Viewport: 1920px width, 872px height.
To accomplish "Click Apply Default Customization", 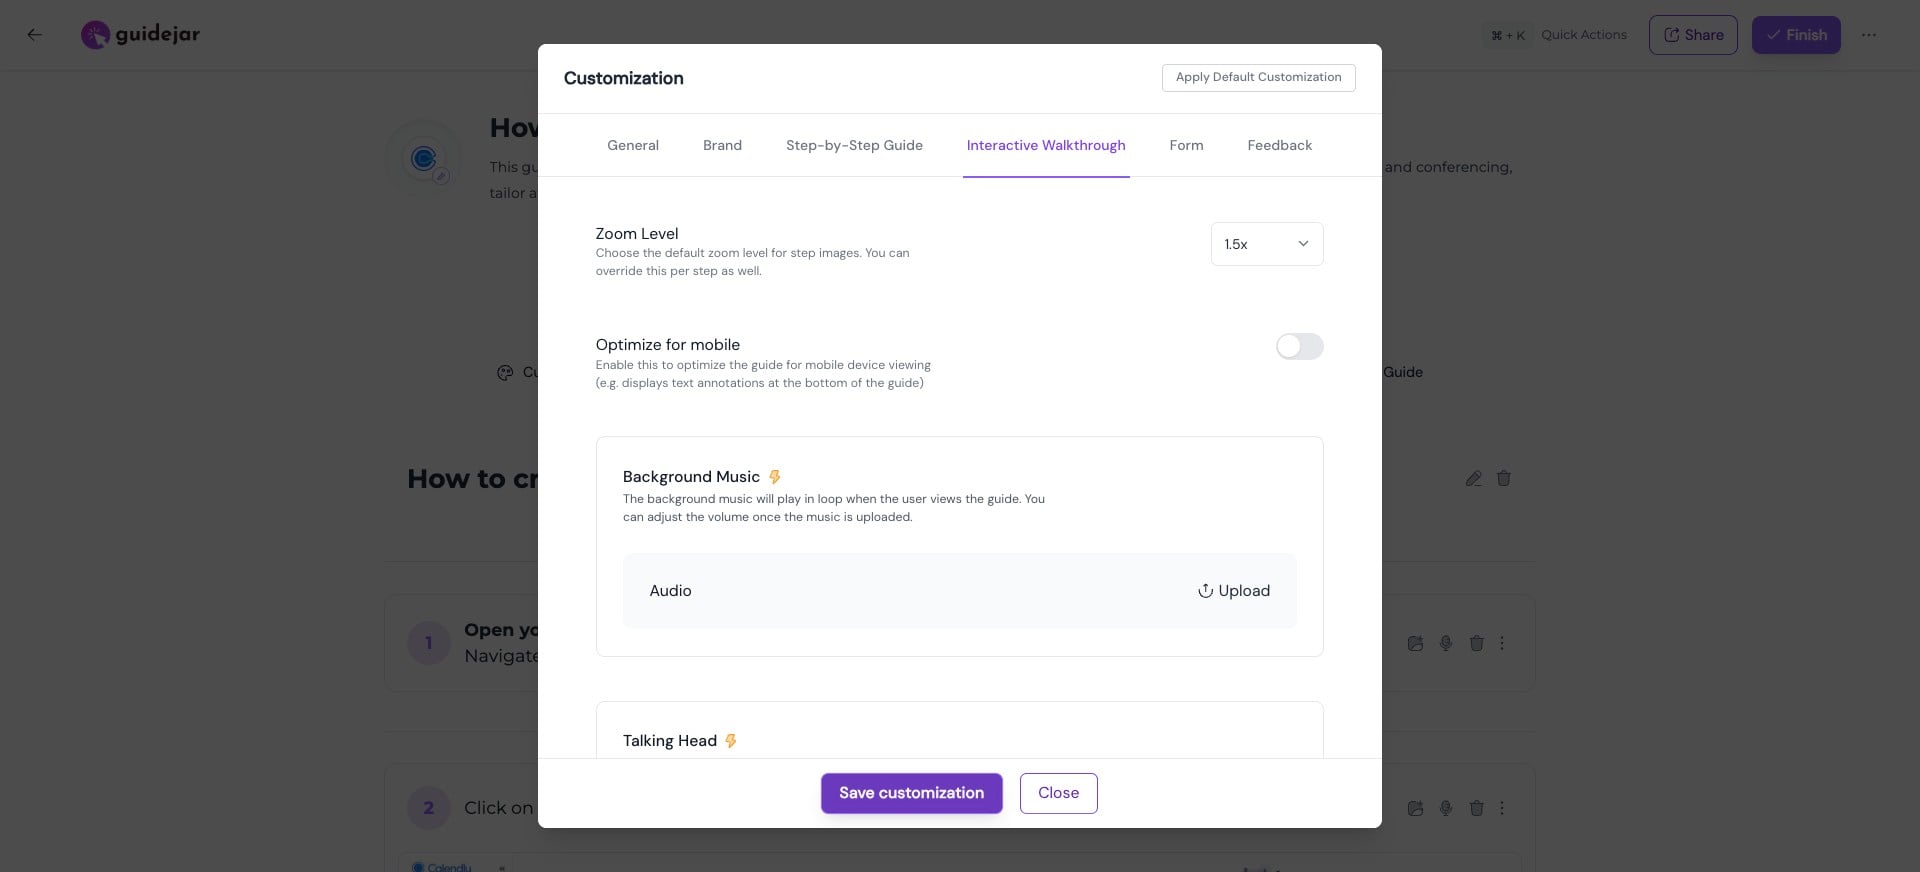I will click(x=1258, y=77).
